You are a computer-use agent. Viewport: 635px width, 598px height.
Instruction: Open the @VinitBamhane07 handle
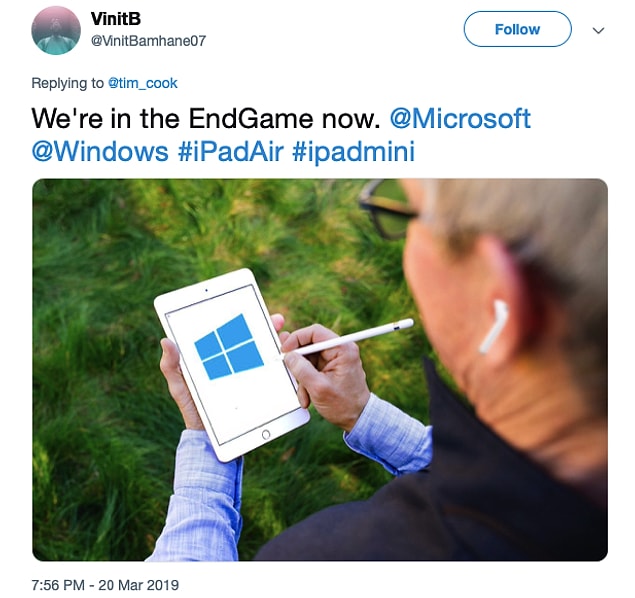(148, 40)
